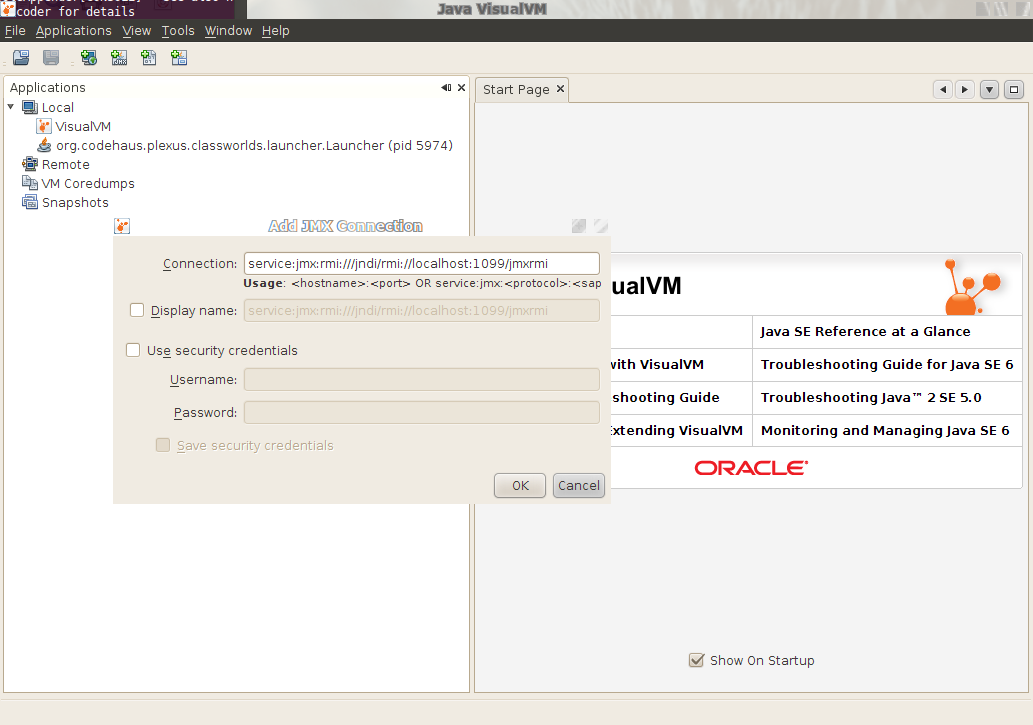
Task: Open Java SE Reference at a Glance link
Action: pyautogui.click(x=865, y=332)
